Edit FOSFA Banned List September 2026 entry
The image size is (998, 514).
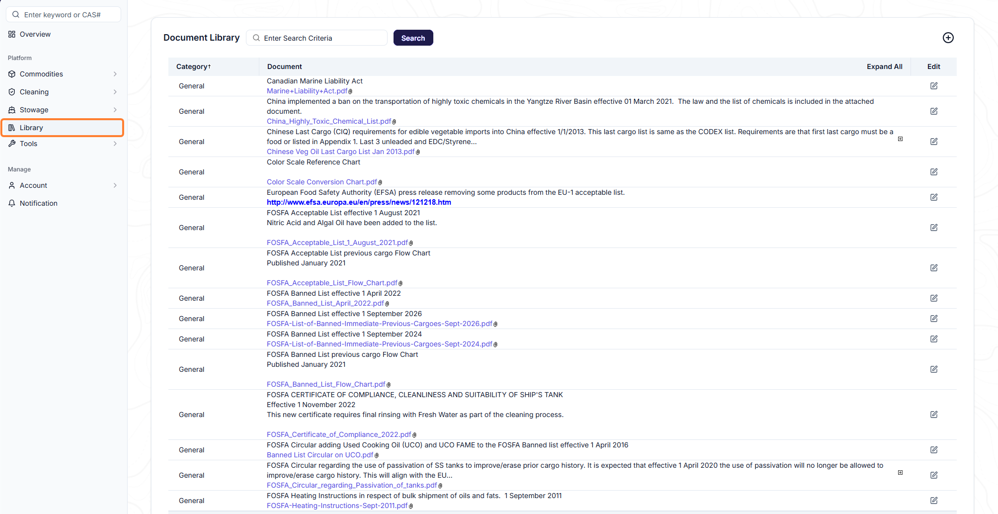coord(934,319)
